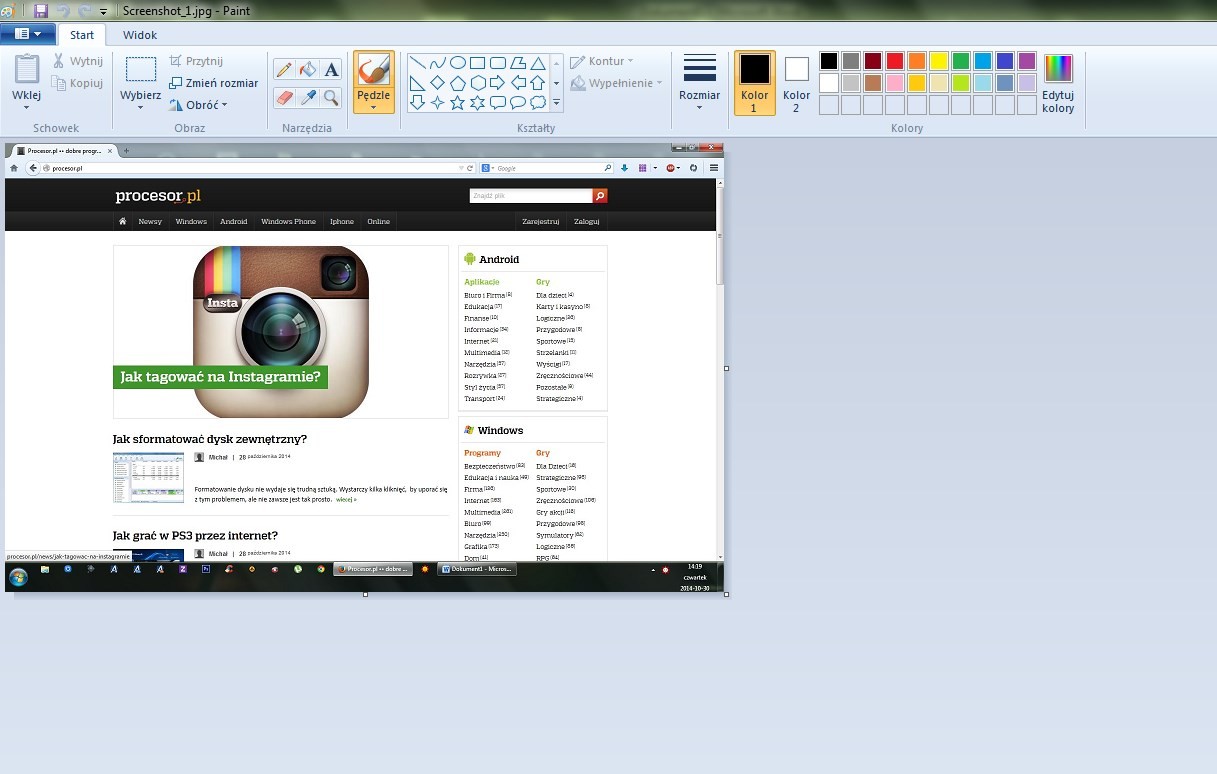Click the Save icon in title bar
Image resolution: width=1217 pixels, height=774 pixels.
pyautogui.click(x=41, y=10)
